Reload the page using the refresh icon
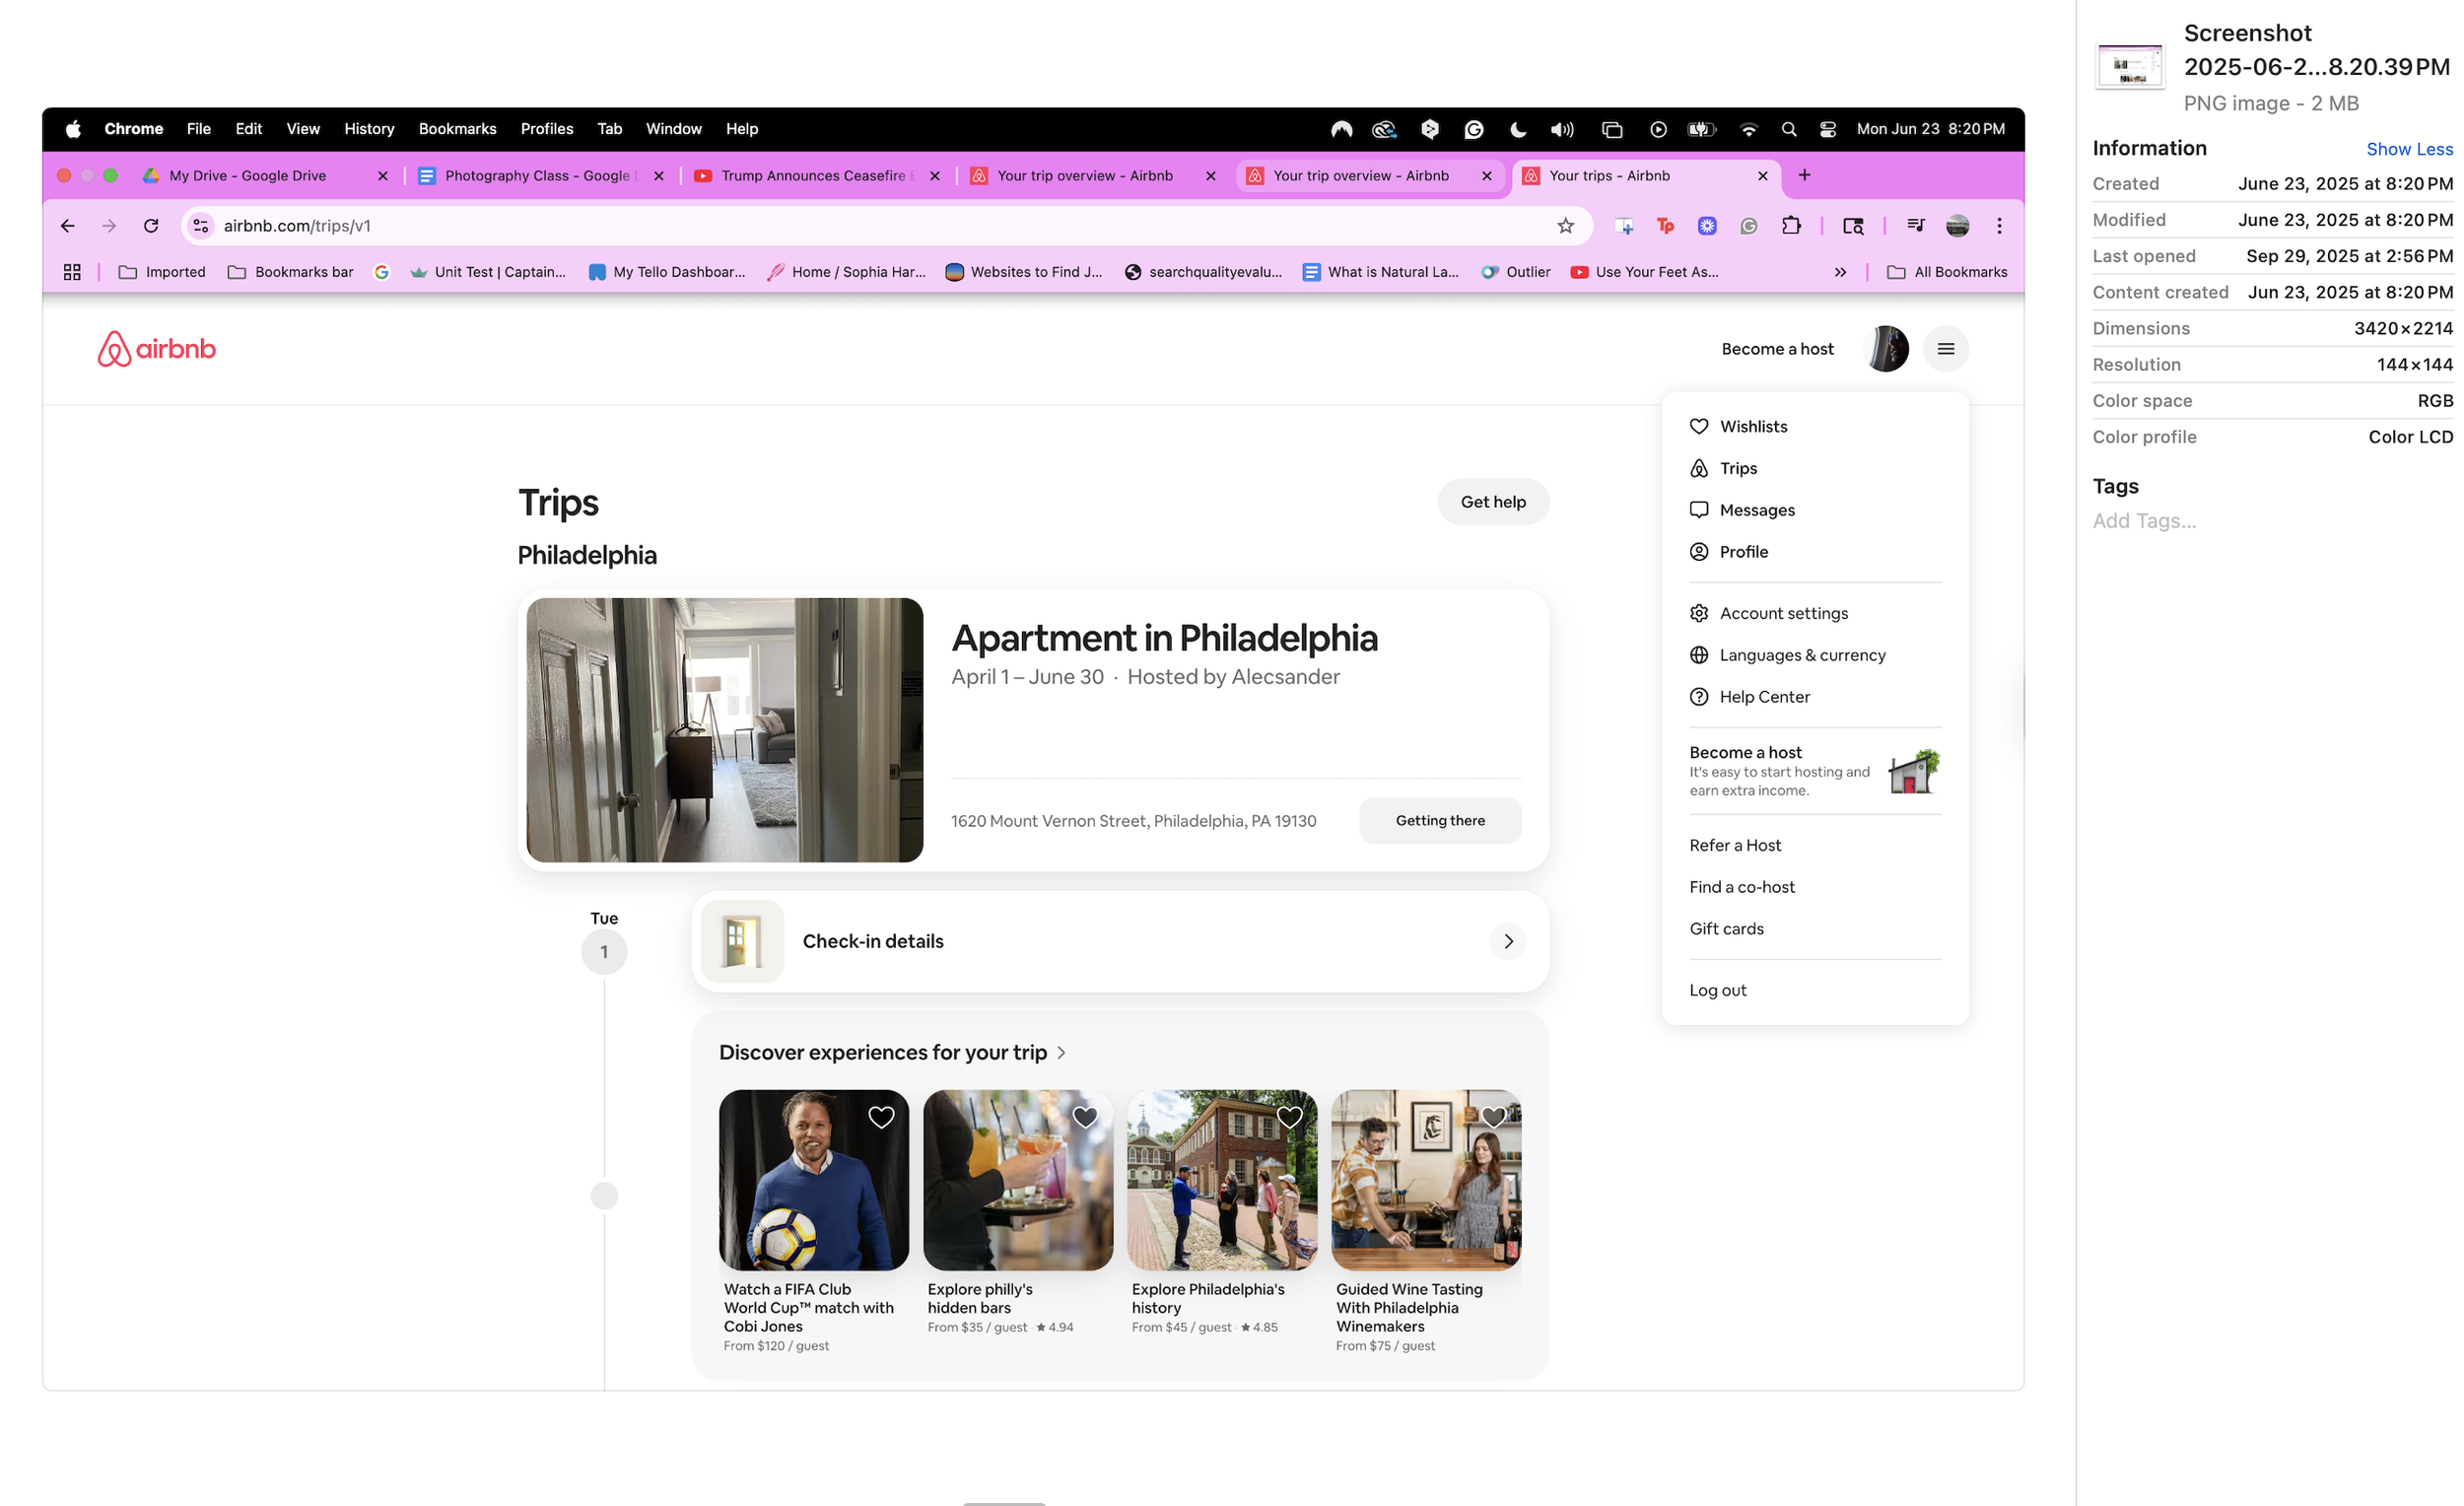 (x=151, y=226)
